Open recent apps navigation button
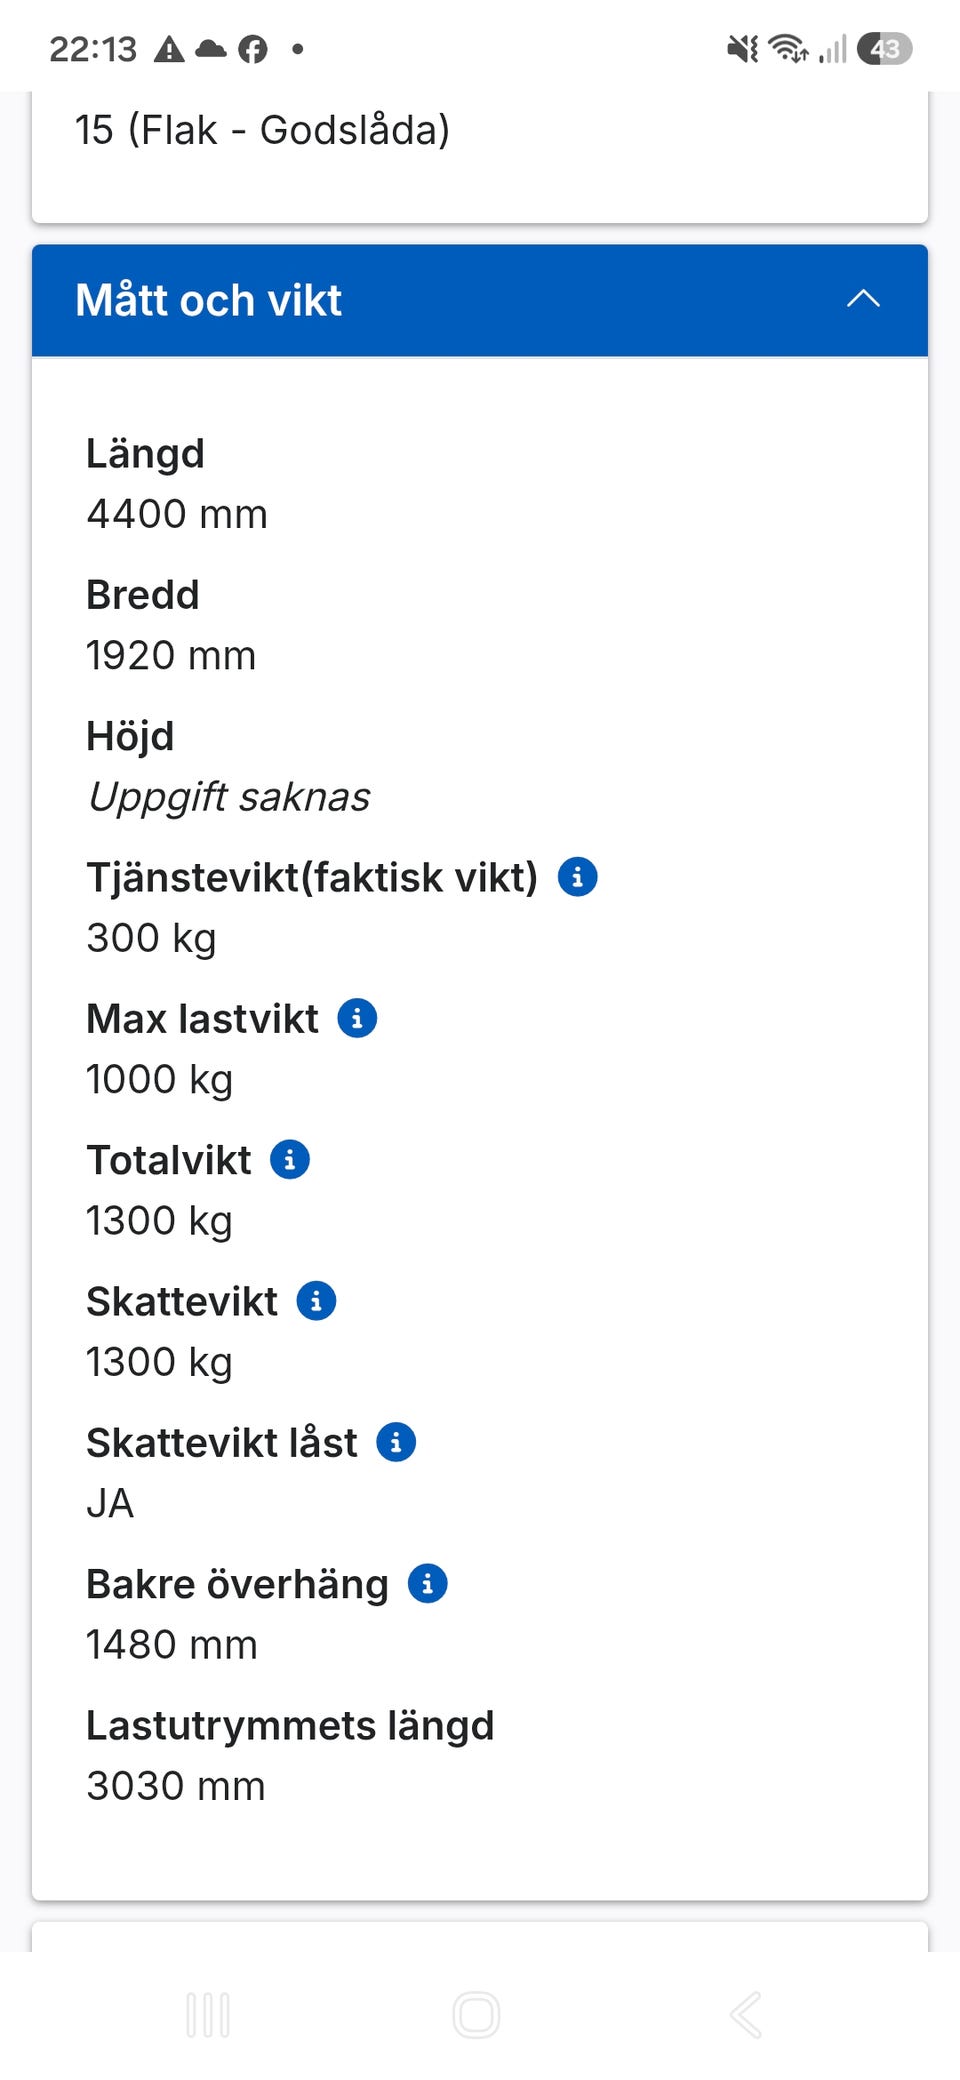 [208, 2015]
